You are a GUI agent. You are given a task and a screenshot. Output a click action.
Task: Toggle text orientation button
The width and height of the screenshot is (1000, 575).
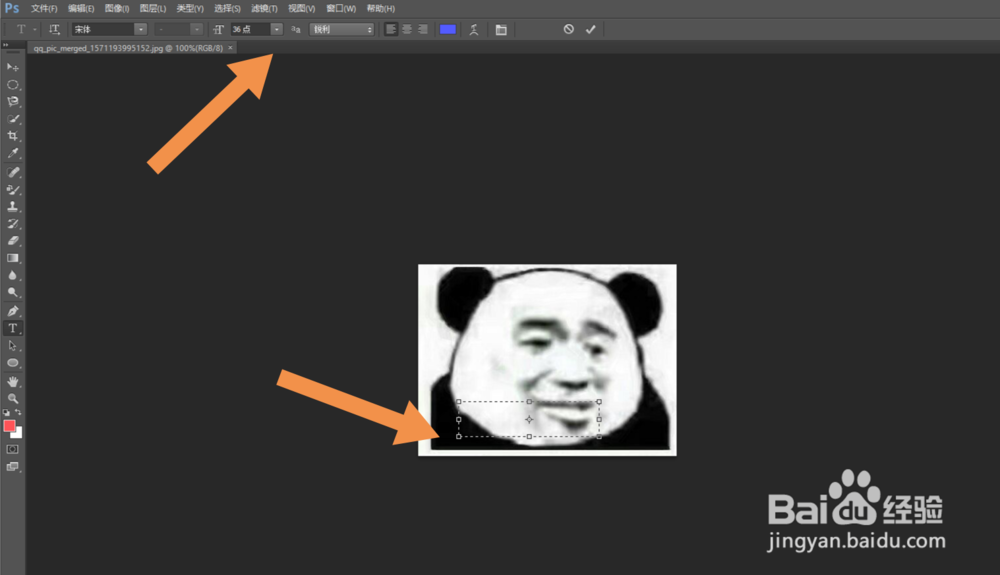54,29
